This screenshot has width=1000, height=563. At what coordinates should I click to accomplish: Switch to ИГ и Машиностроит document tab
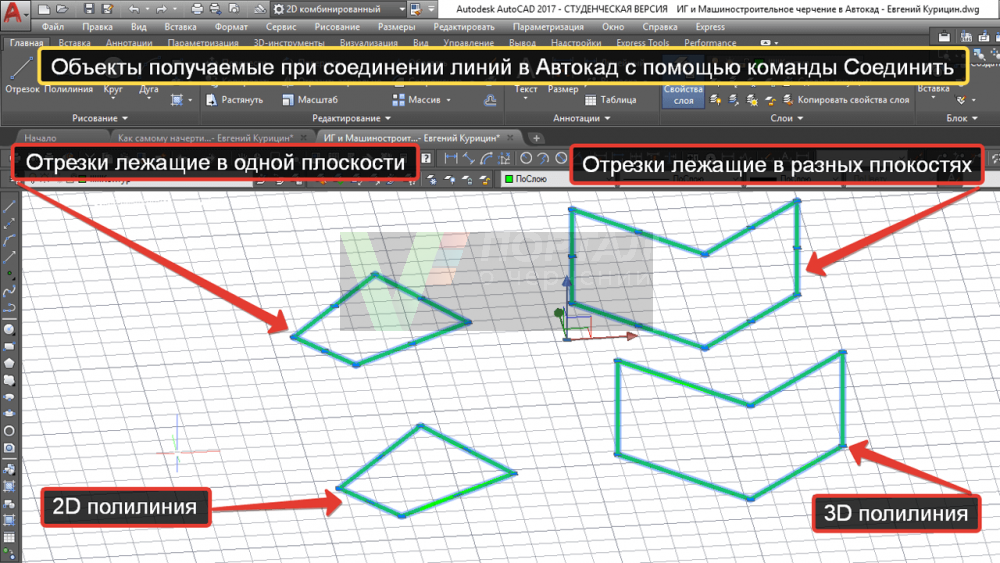[411, 138]
